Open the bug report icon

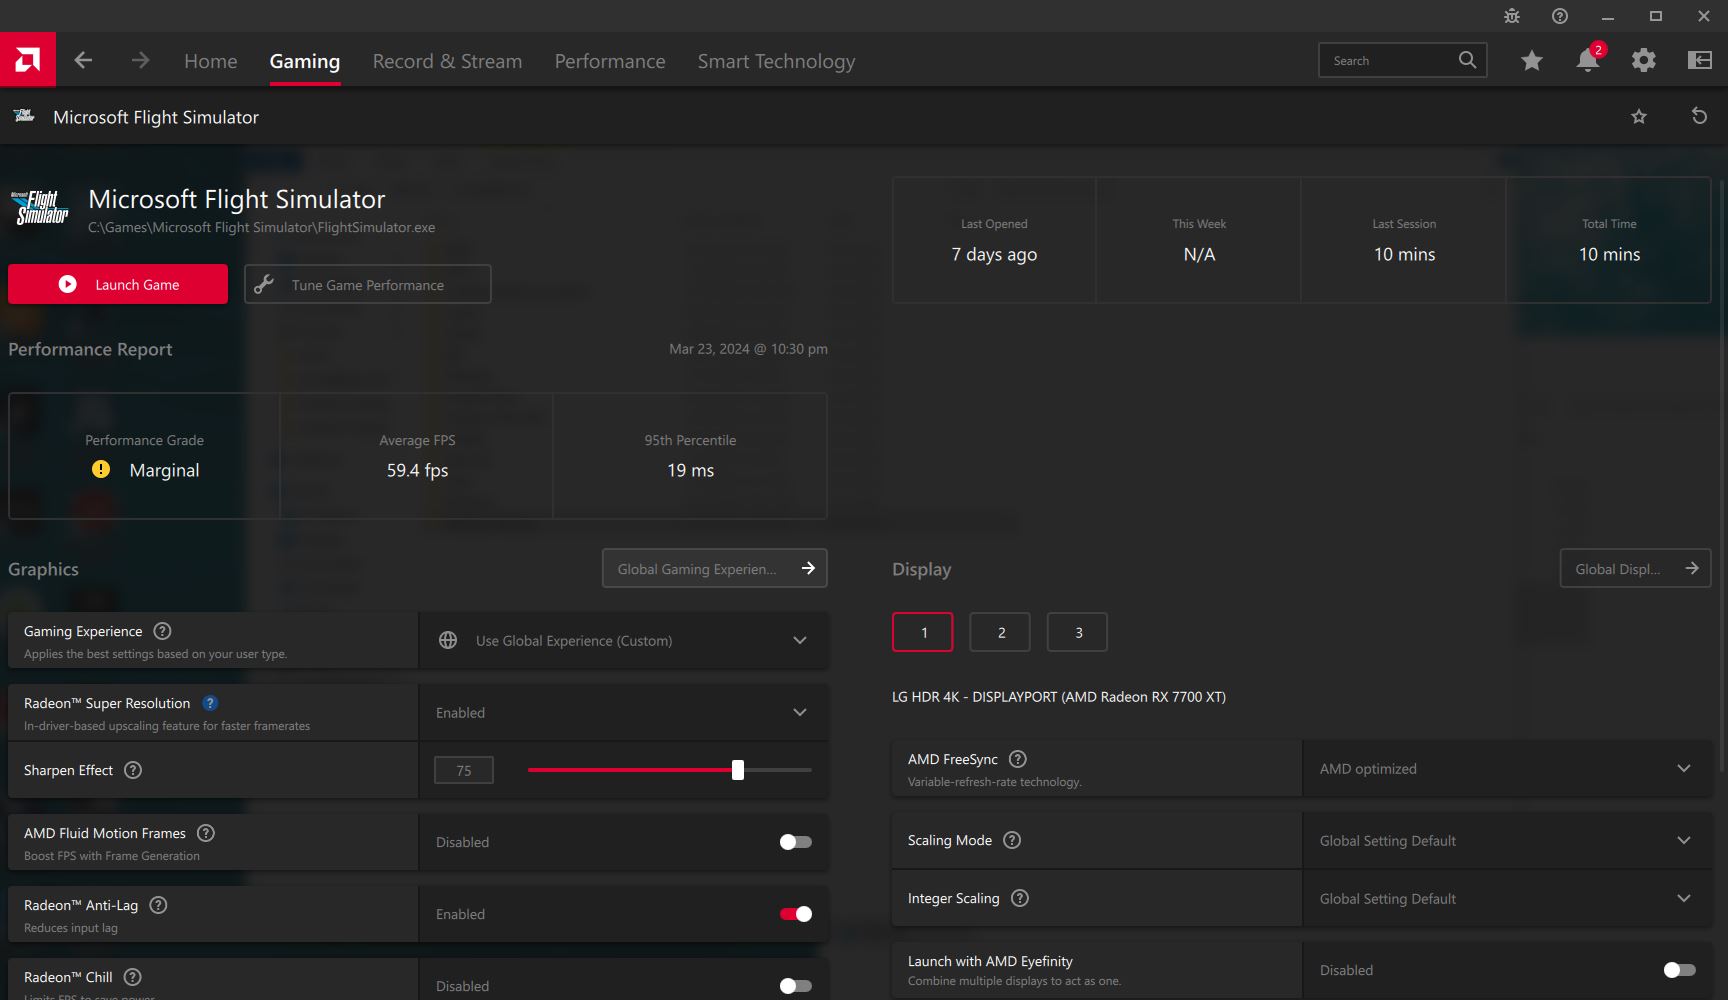coord(1512,16)
